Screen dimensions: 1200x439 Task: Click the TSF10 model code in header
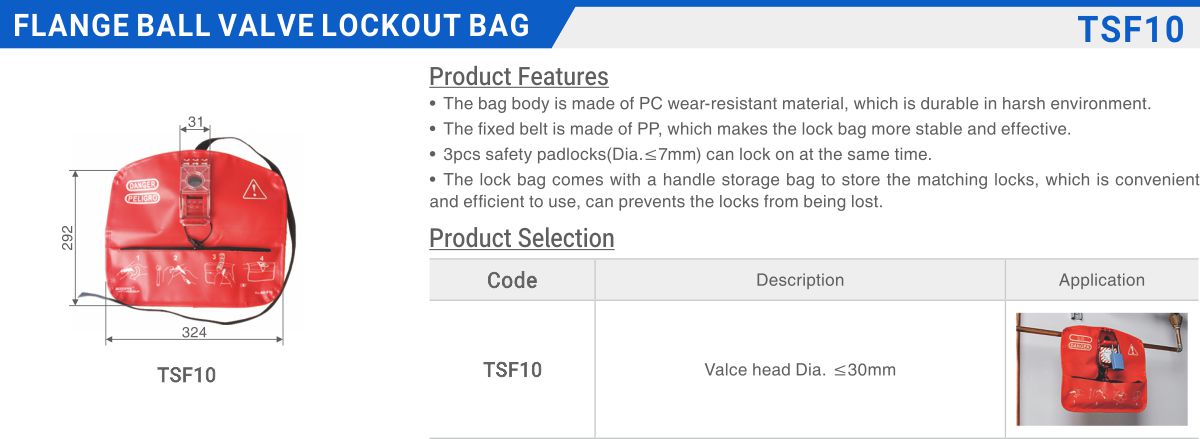point(1130,29)
